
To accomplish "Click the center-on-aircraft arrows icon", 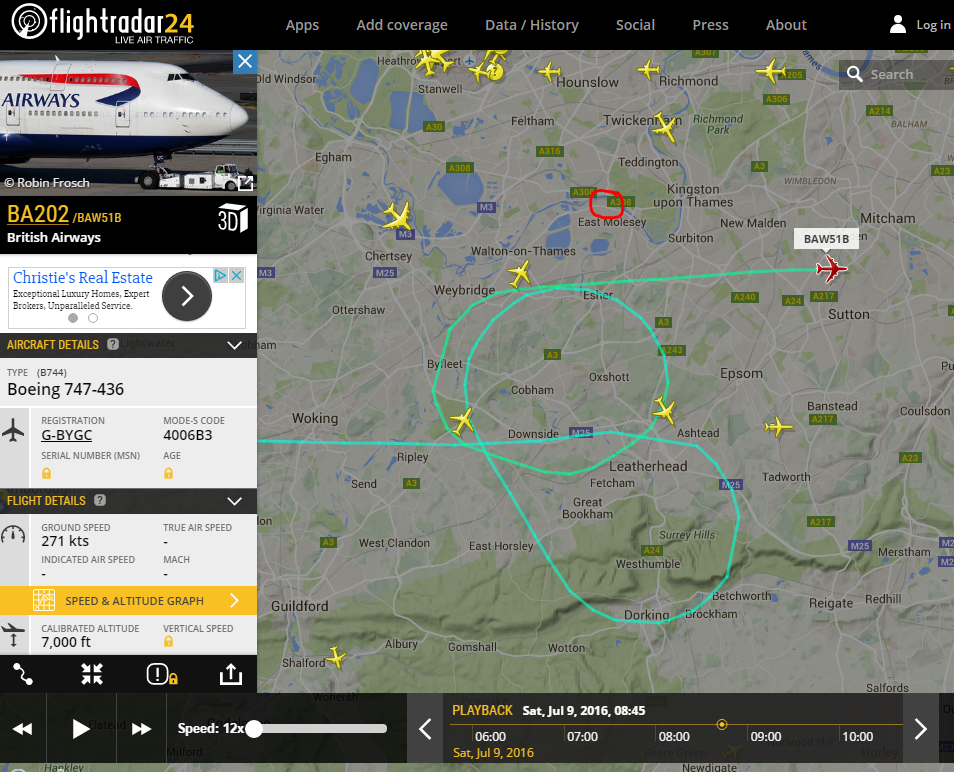I will 92,674.
